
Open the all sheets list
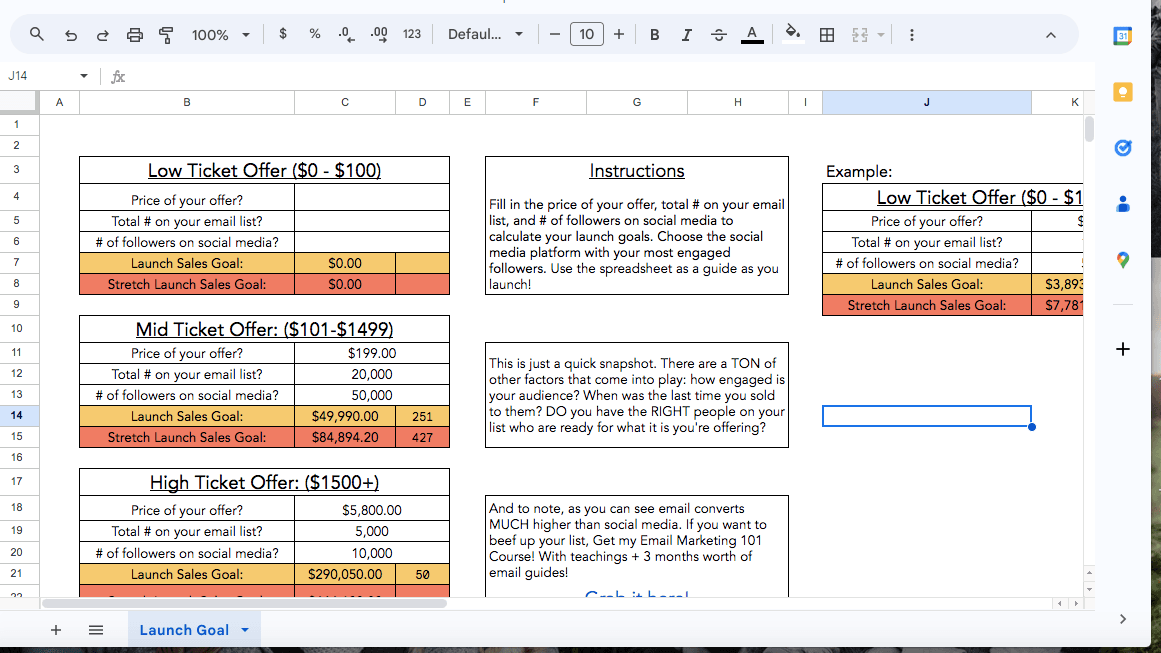pyautogui.click(x=96, y=630)
